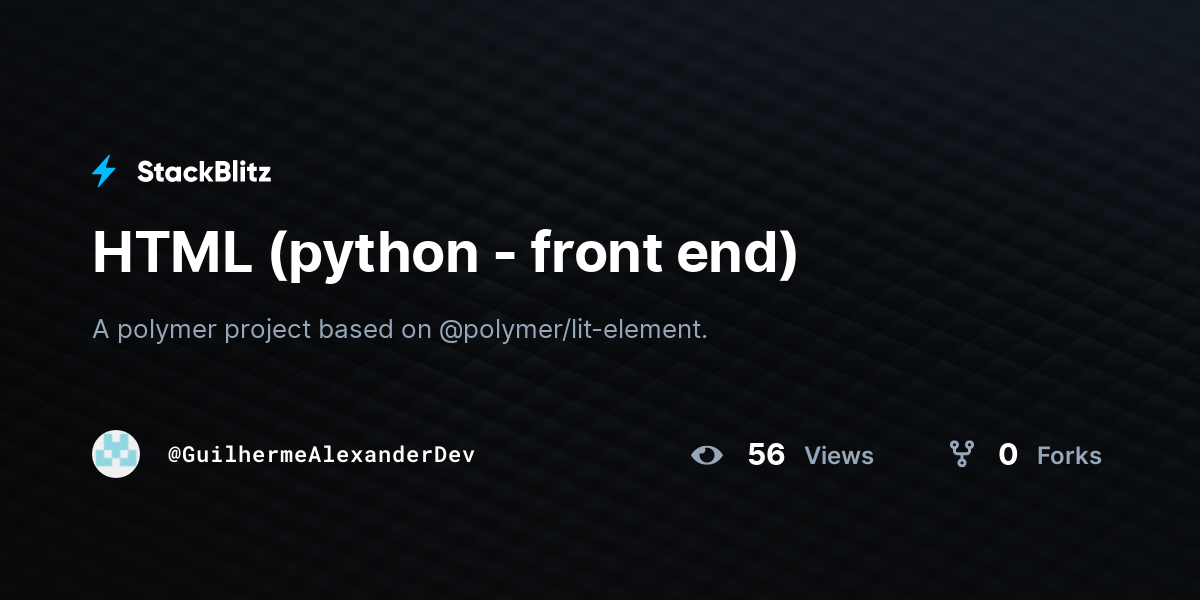The height and width of the screenshot is (600, 1200).
Task: Click "based on" in the description
Action: (375, 329)
